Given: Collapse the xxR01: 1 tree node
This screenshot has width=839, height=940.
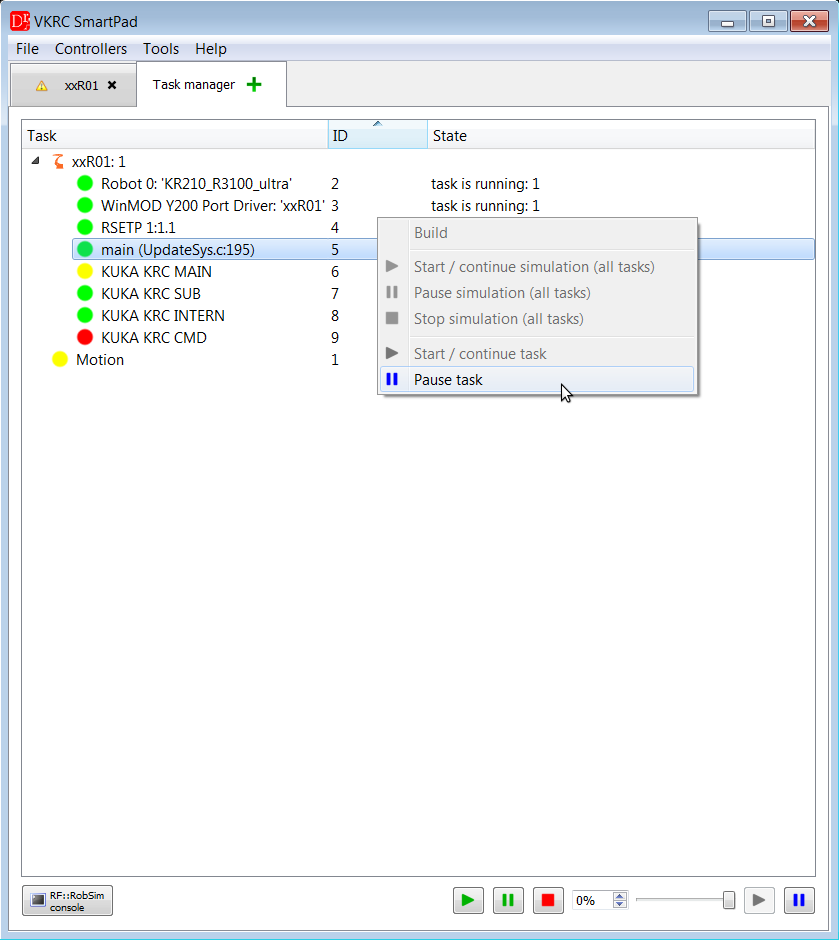Looking at the screenshot, I should point(36,161).
